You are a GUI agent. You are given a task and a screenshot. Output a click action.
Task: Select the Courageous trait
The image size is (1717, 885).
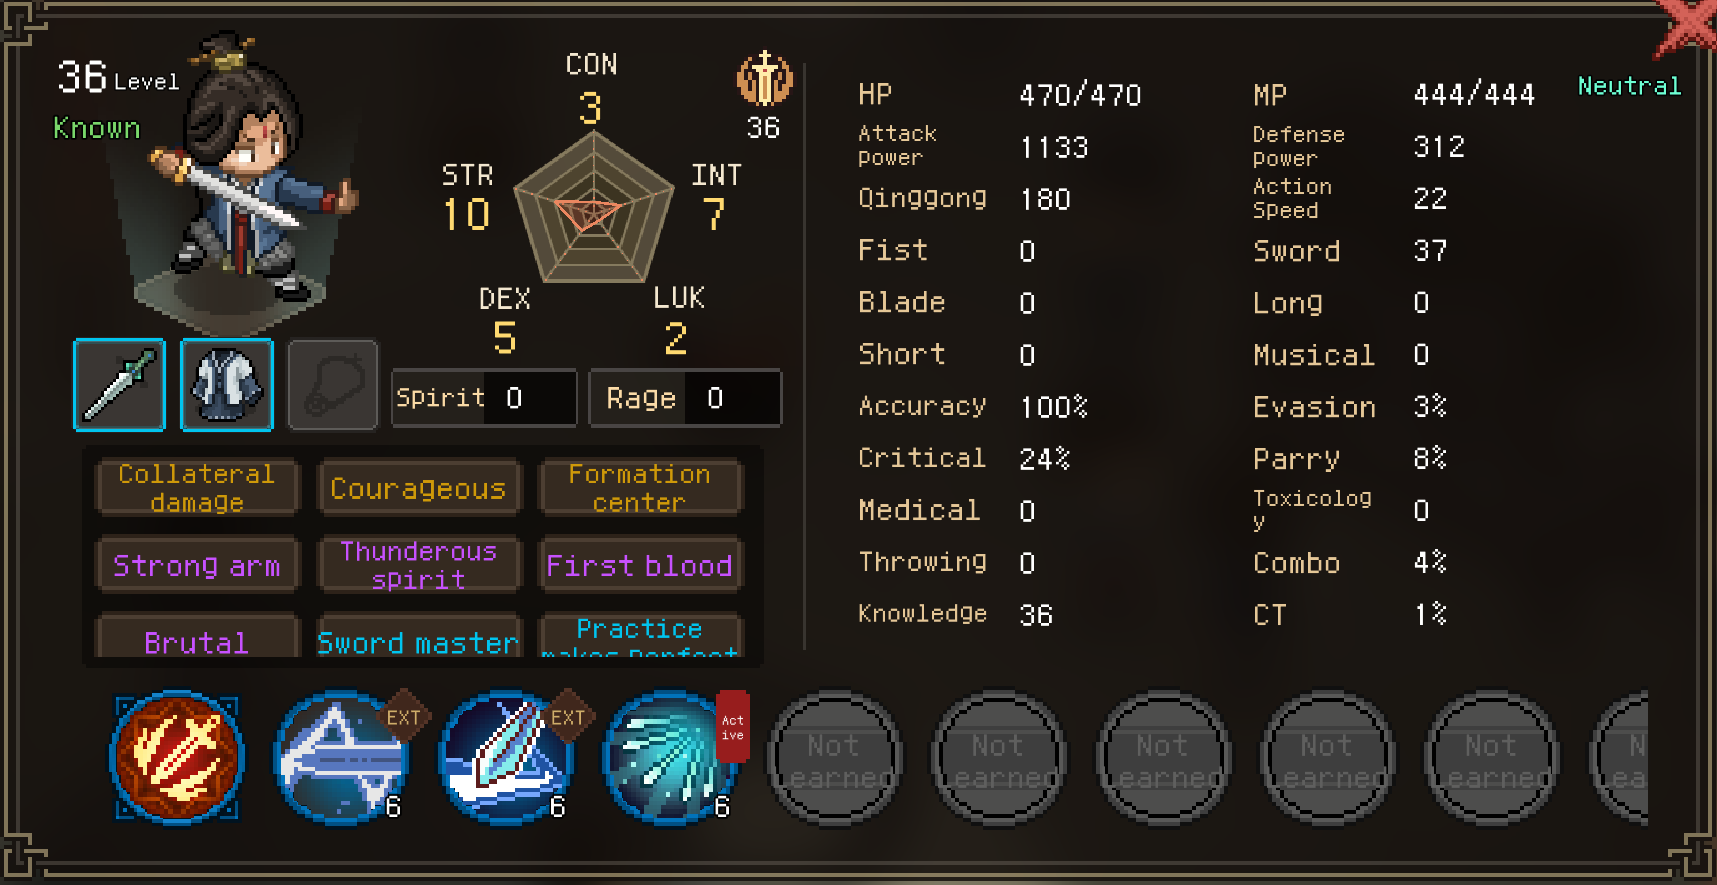(419, 488)
